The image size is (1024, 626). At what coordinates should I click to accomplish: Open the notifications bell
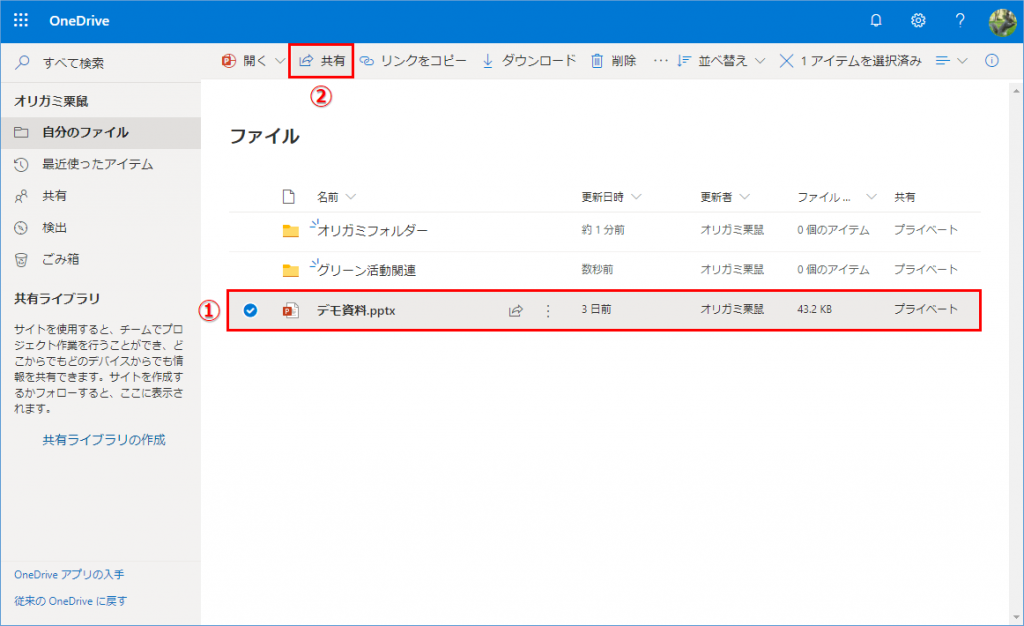tap(876, 20)
